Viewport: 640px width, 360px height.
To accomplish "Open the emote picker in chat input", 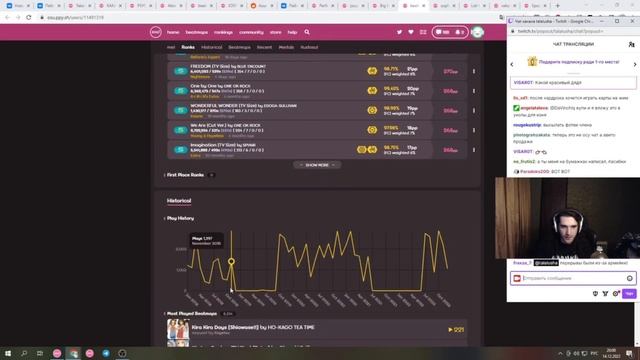I will tap(630, 278).
